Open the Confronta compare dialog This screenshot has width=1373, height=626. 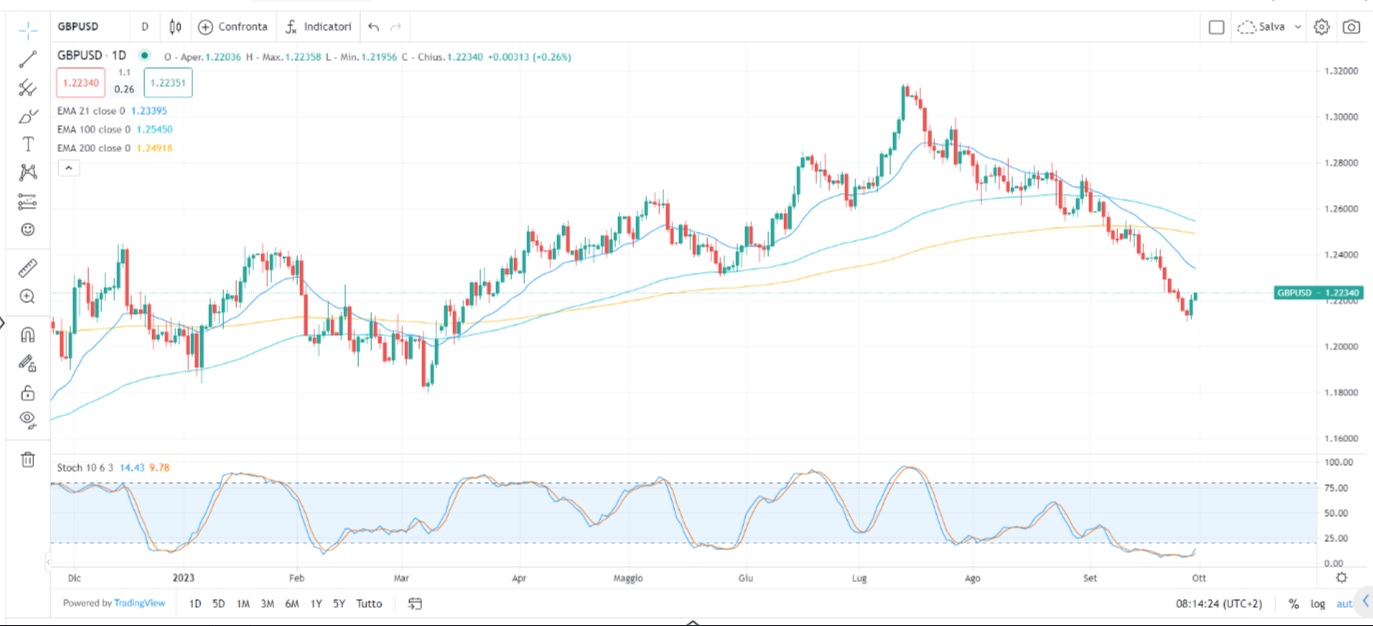[x=233, y=26]
